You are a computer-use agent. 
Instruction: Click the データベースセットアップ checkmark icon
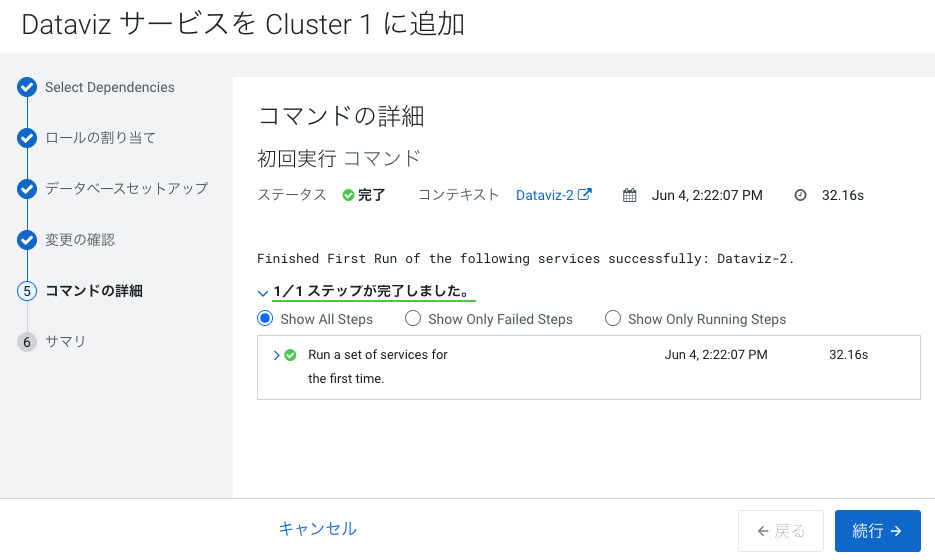(27, 188)
